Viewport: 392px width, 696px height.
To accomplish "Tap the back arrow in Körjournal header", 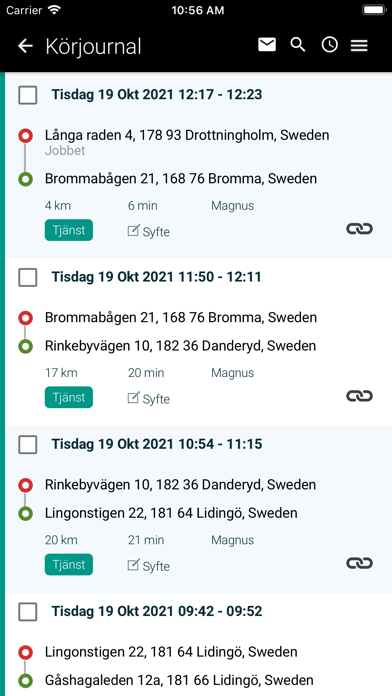I will coord(25,46).
